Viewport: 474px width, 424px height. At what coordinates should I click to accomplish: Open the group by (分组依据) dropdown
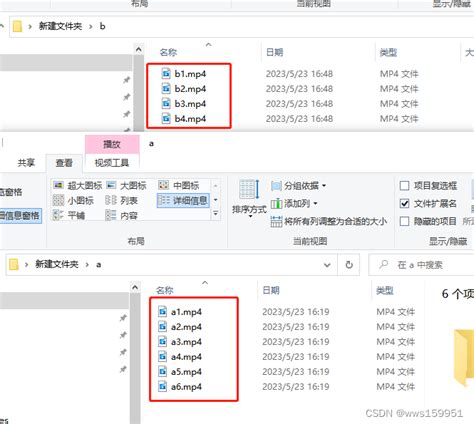pos(299,185)
